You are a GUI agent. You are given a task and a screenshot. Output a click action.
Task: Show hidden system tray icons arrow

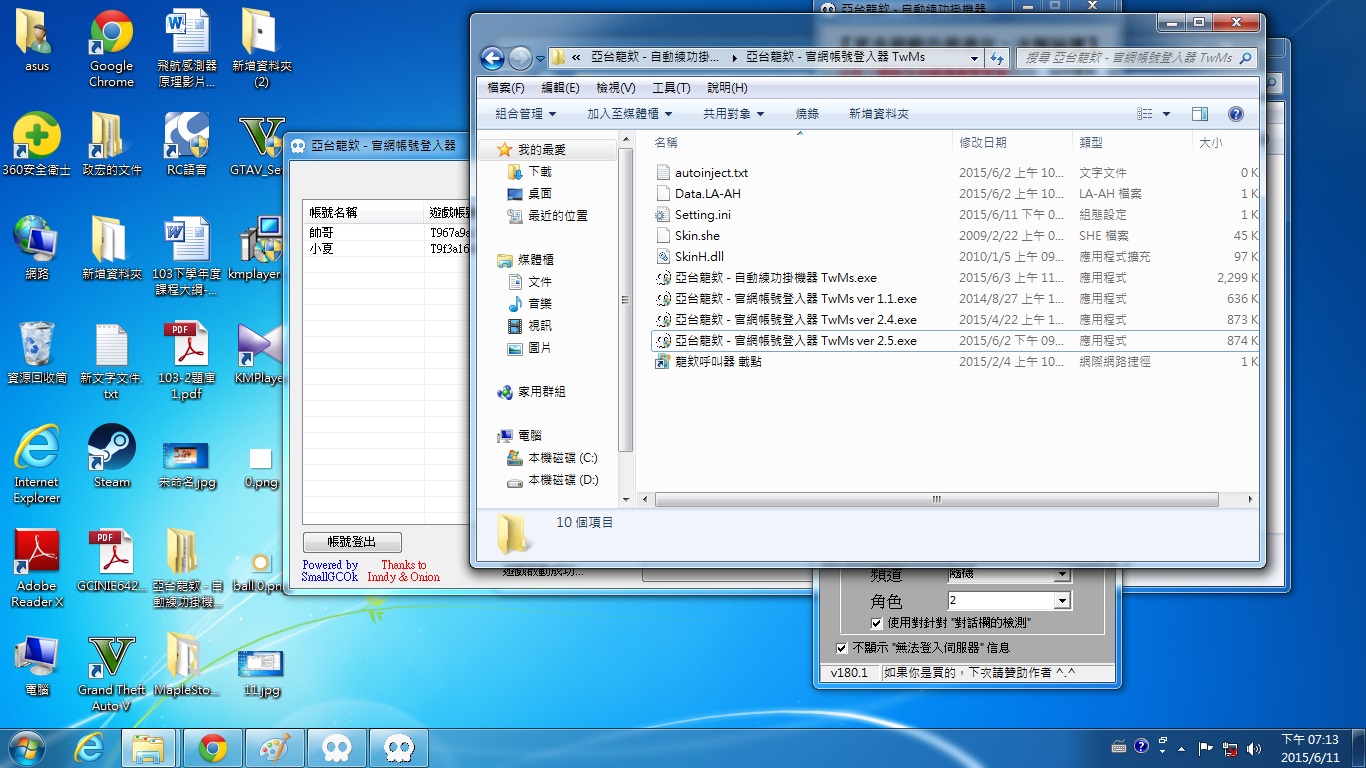(x=1182, y=748)
